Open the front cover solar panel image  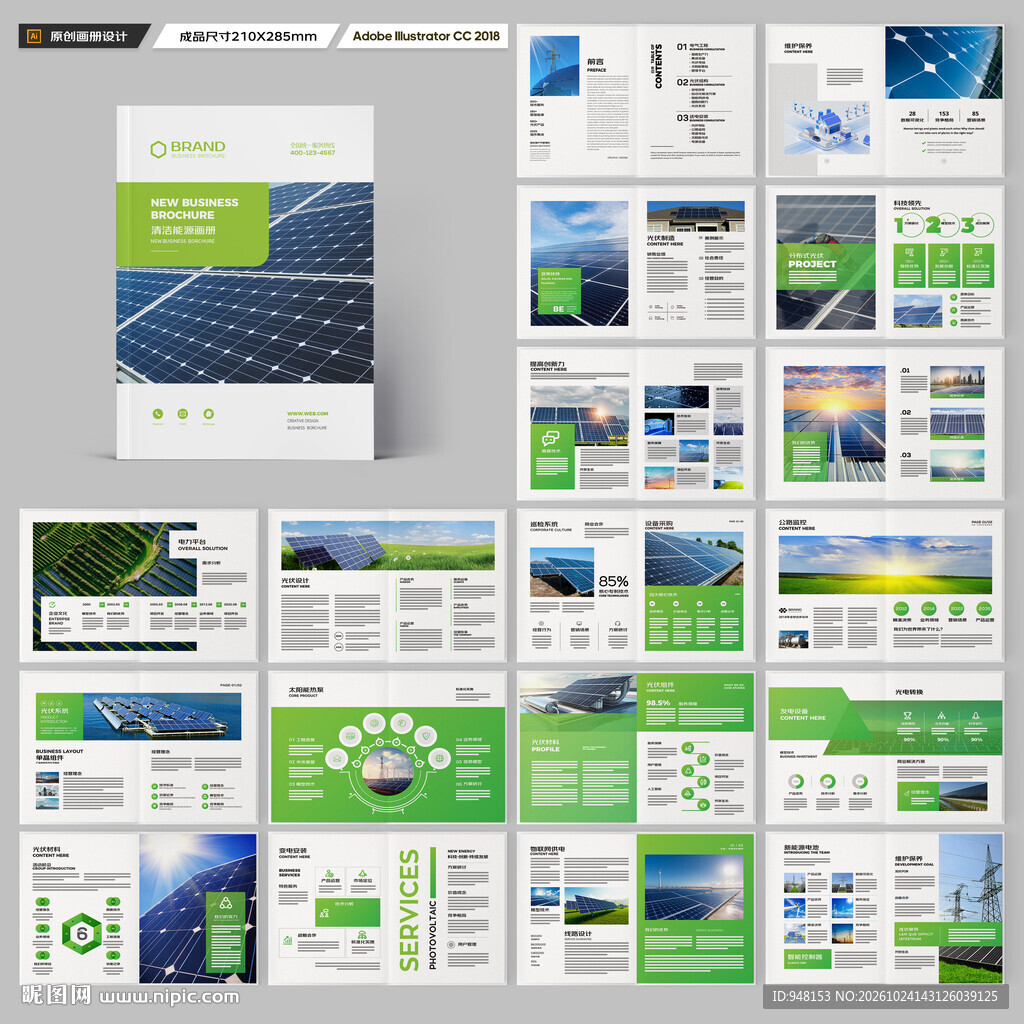click(245, 283)
